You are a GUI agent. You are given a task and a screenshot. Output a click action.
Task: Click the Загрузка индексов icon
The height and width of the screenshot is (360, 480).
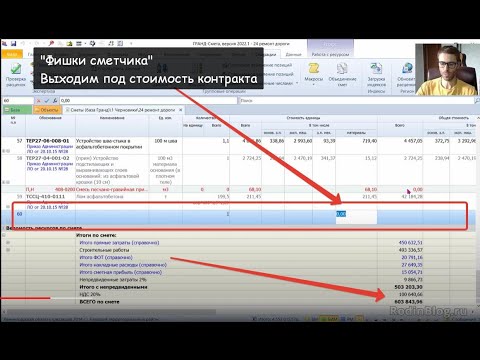click(x=376, y=69)
